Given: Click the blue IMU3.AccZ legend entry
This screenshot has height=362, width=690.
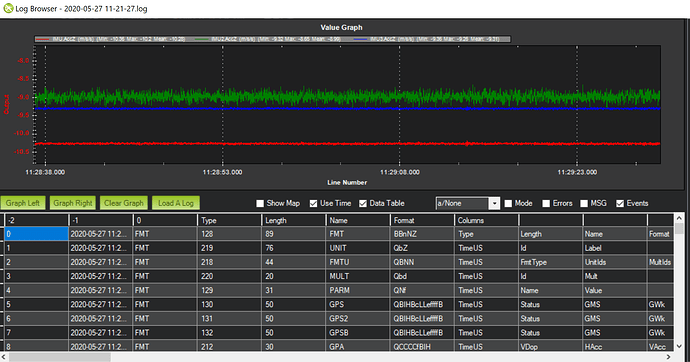Looking at the screenshot, I should (430, 39).
